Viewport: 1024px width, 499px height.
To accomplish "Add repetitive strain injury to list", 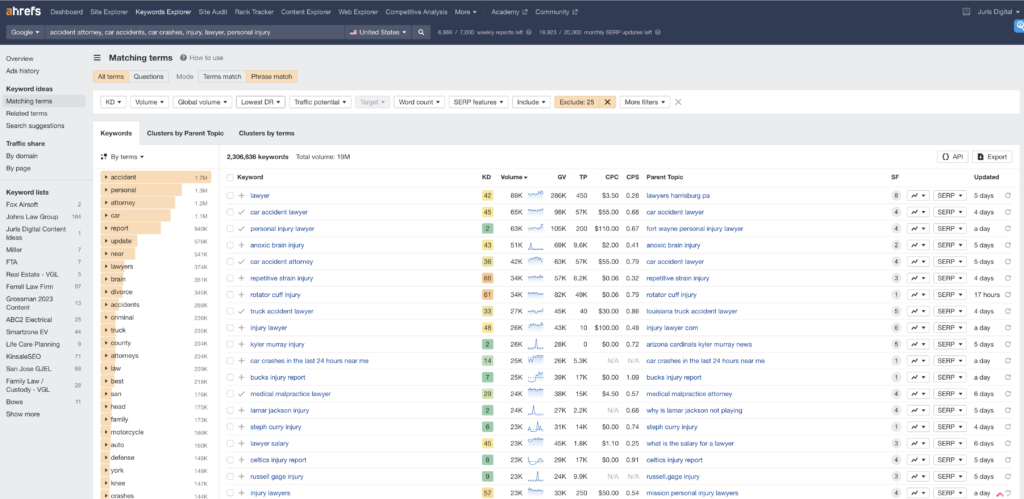I will pyautogui.click(x=242, y=278).
